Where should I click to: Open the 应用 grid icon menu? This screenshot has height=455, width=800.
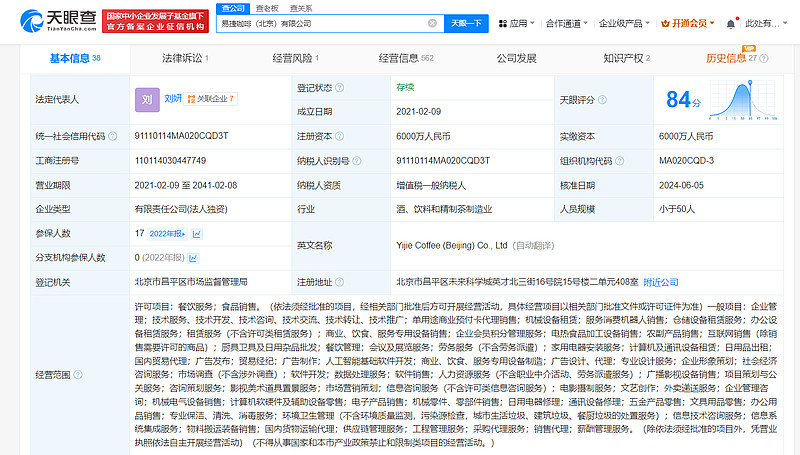503,23
